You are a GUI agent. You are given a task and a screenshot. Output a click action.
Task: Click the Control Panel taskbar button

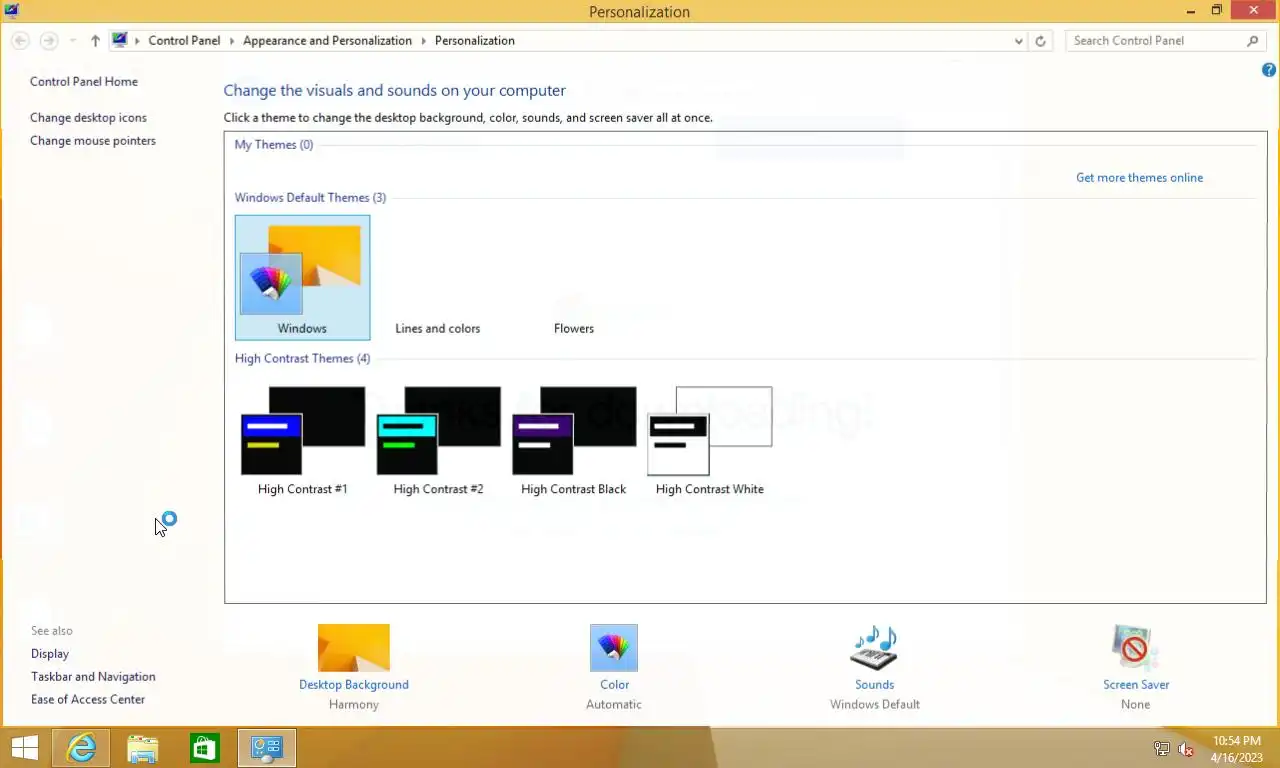click(267, 748)
